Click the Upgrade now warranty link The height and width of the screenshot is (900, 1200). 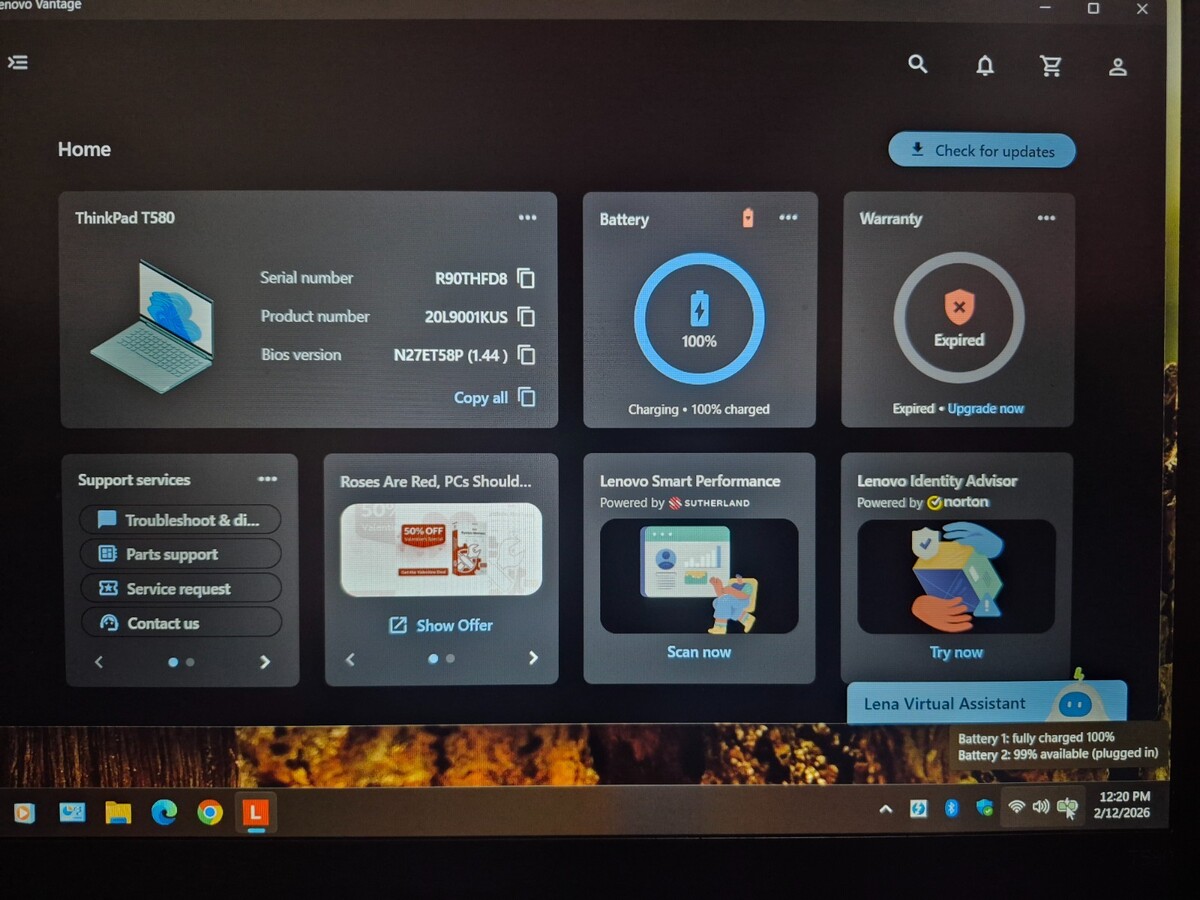click(x=985, y=409)
